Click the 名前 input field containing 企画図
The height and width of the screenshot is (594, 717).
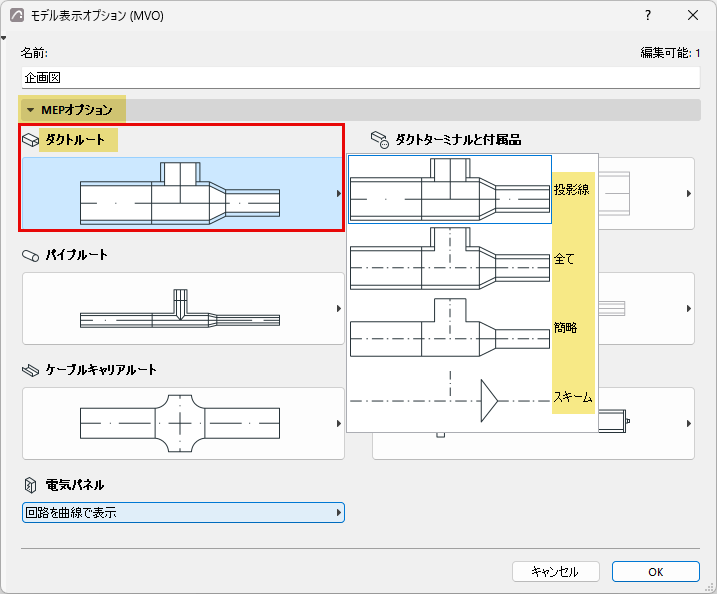pyautogui.click(x=360, y=78)
